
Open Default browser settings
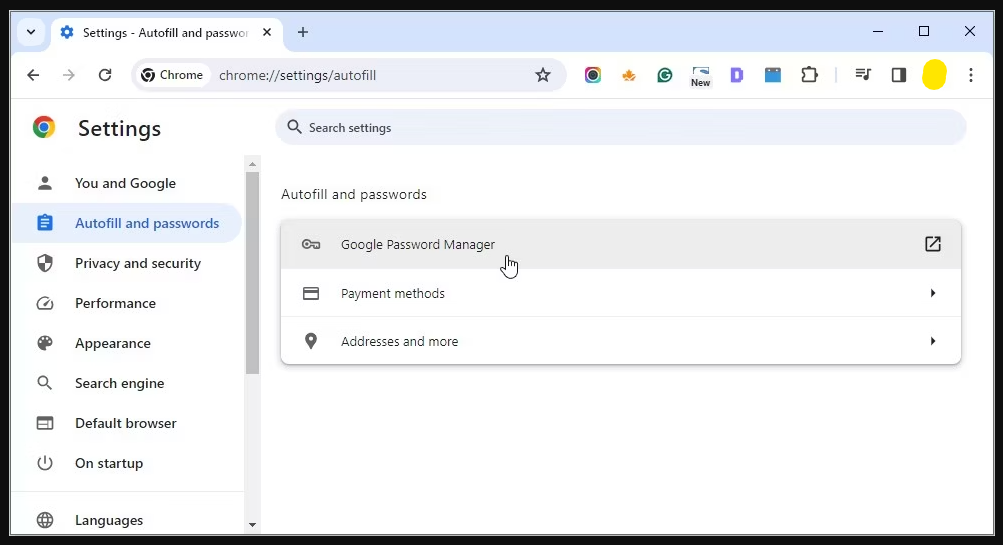125,423
